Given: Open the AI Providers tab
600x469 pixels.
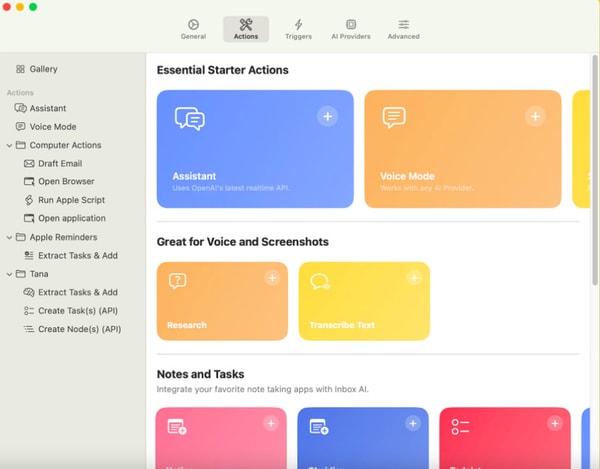Looking at the screenshot, I should click(x=350, y=29).
